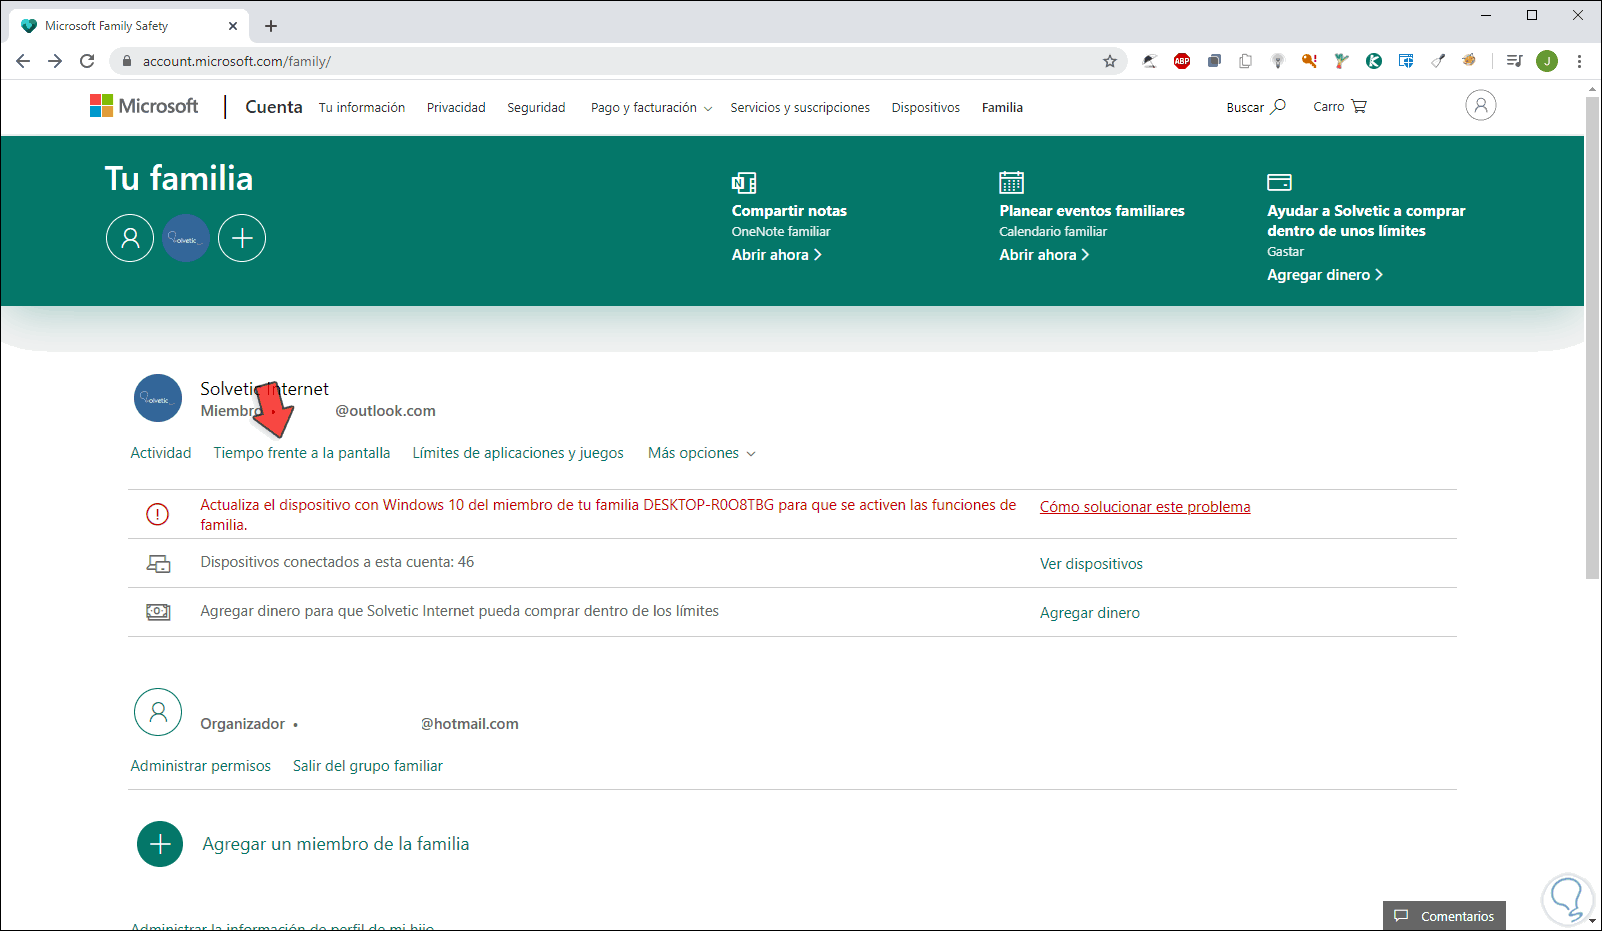
Task: Click the OneNote icon above Compartir notas
Action: click(744, 182)
